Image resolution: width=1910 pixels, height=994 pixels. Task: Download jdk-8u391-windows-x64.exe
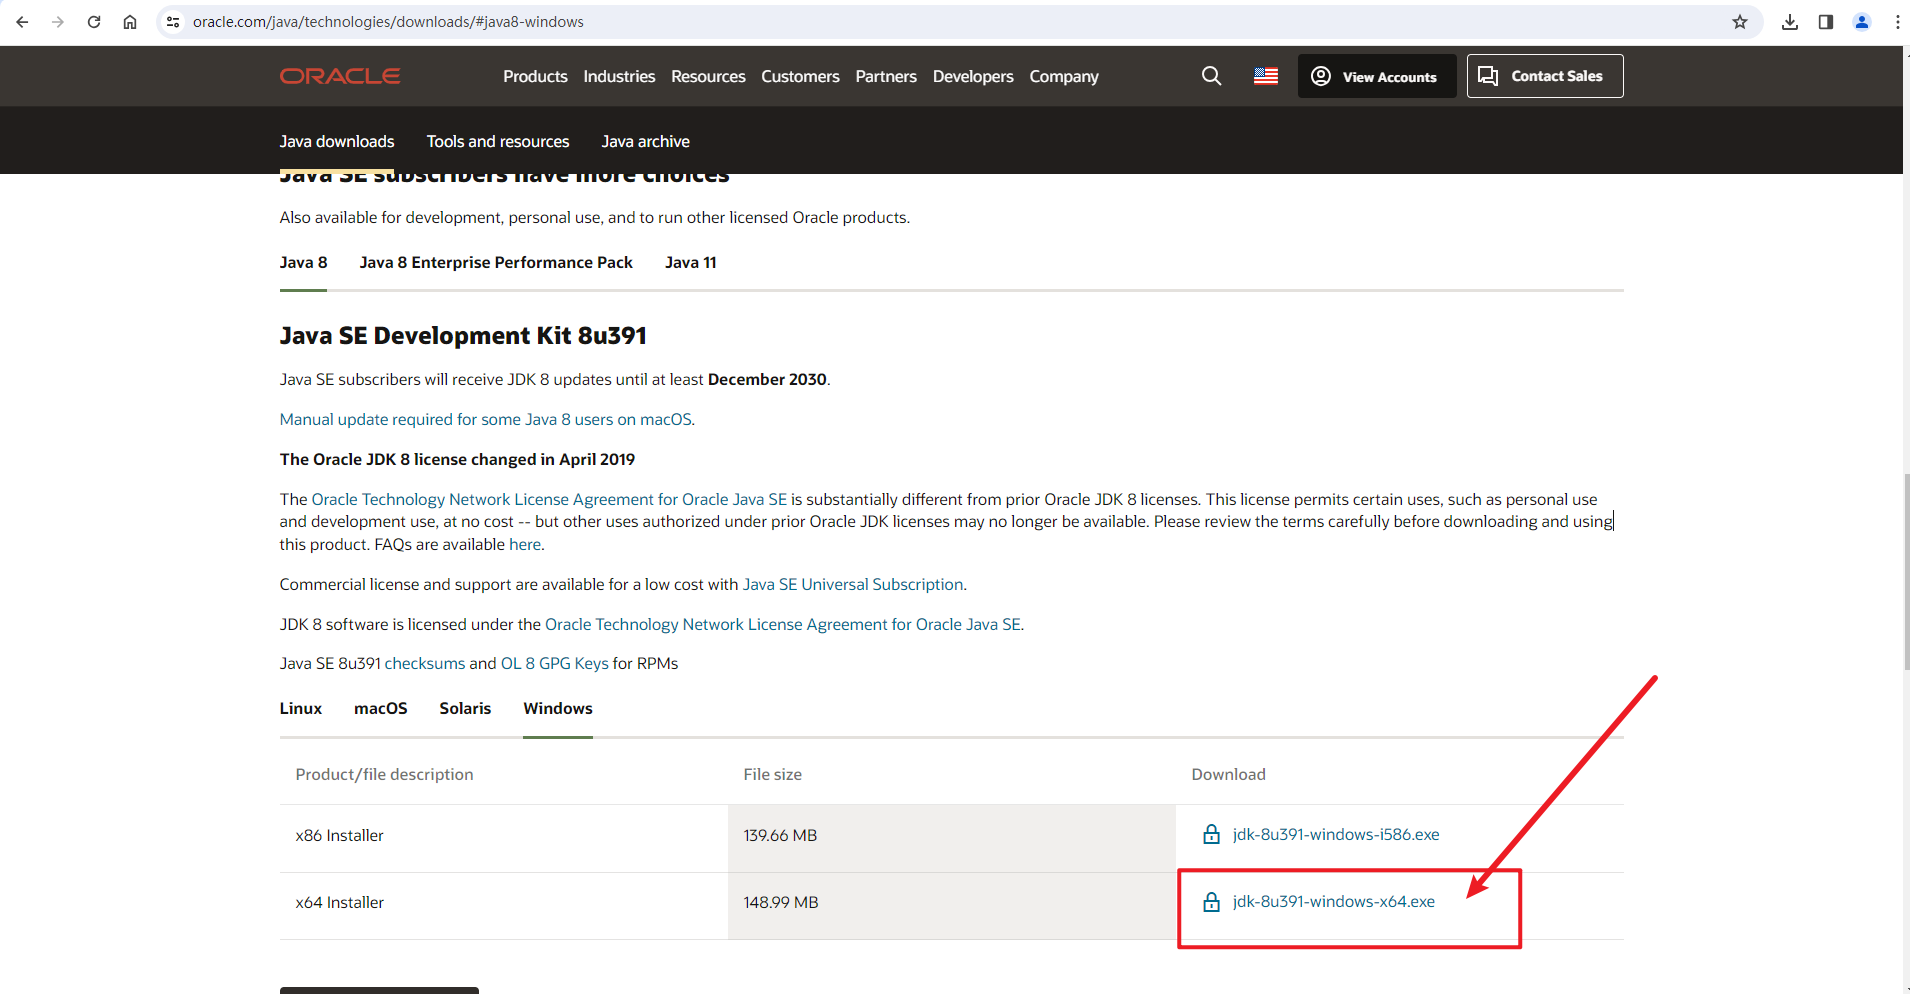1334,901
